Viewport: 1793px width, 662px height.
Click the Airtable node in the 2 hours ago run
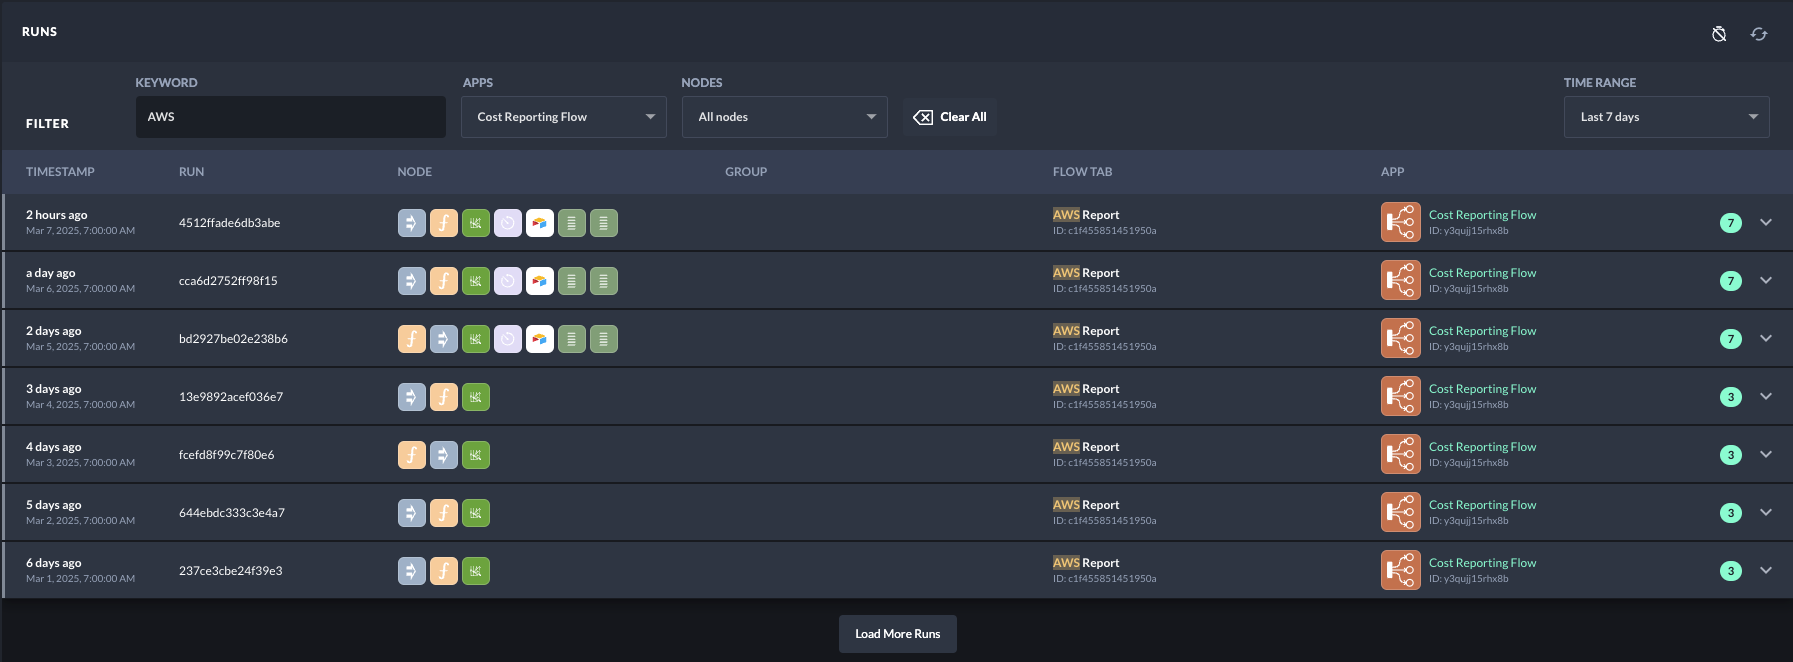[540, 223]
